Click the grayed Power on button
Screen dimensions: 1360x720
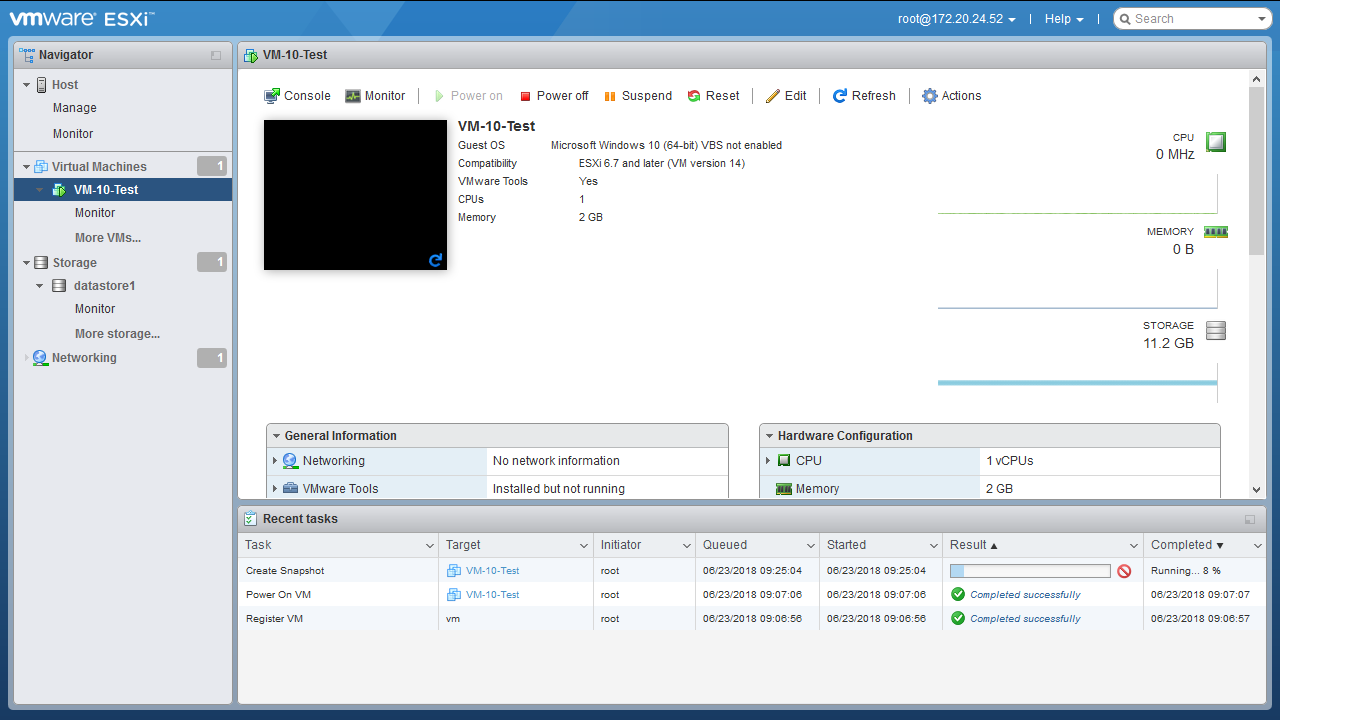point(468,96)
